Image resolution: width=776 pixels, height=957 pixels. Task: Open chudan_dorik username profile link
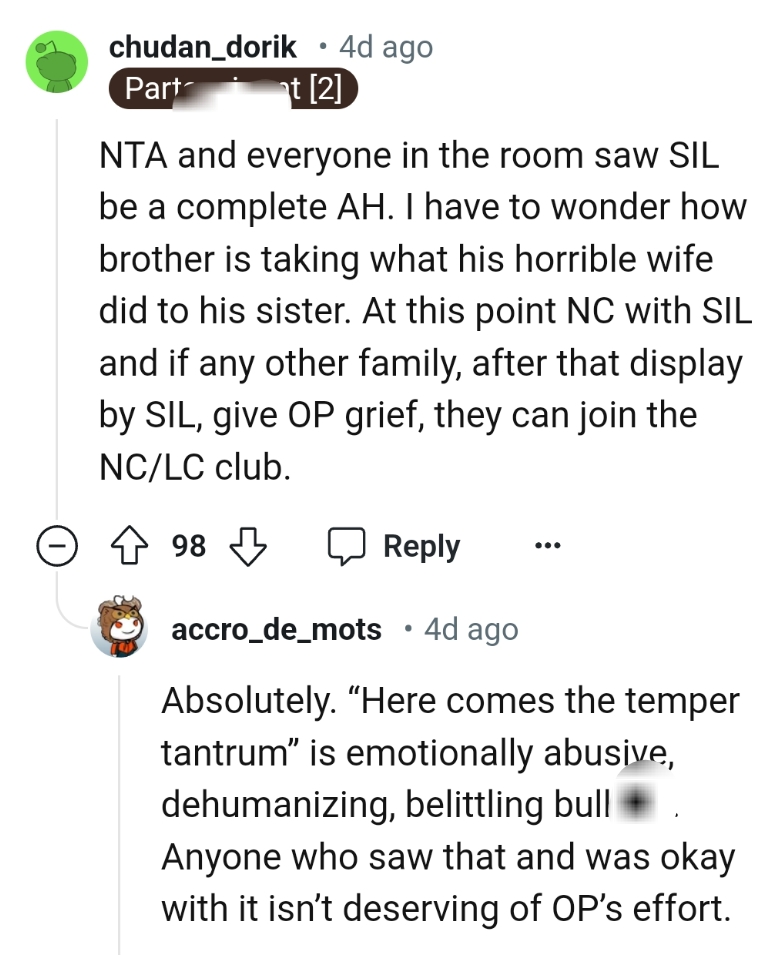(x=203, y=46)
